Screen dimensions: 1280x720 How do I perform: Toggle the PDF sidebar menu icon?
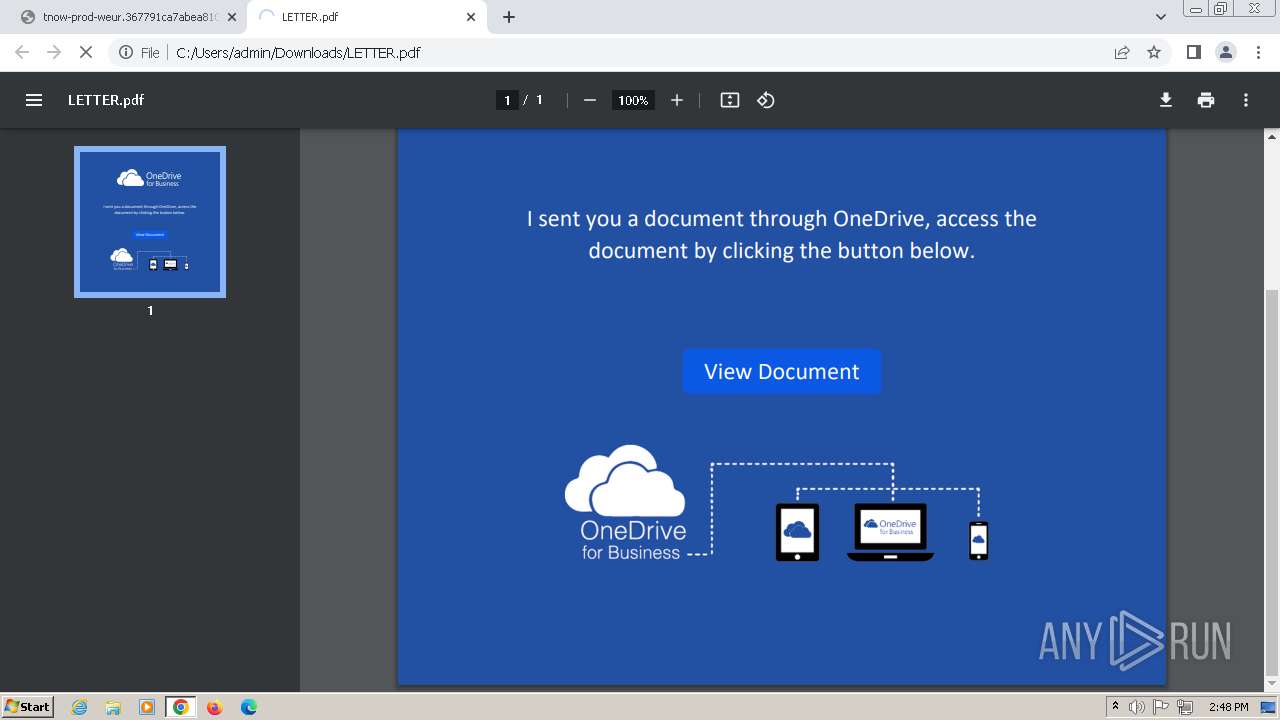click(x=34, y=100)
